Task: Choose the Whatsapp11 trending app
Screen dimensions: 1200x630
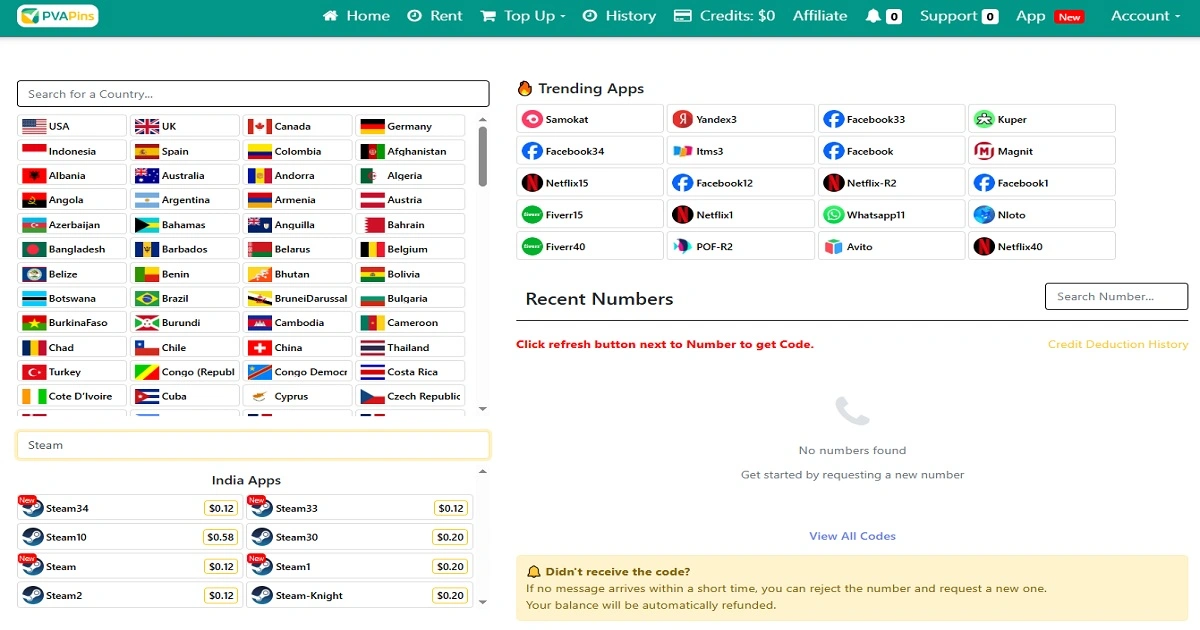Action: (891, 215)
